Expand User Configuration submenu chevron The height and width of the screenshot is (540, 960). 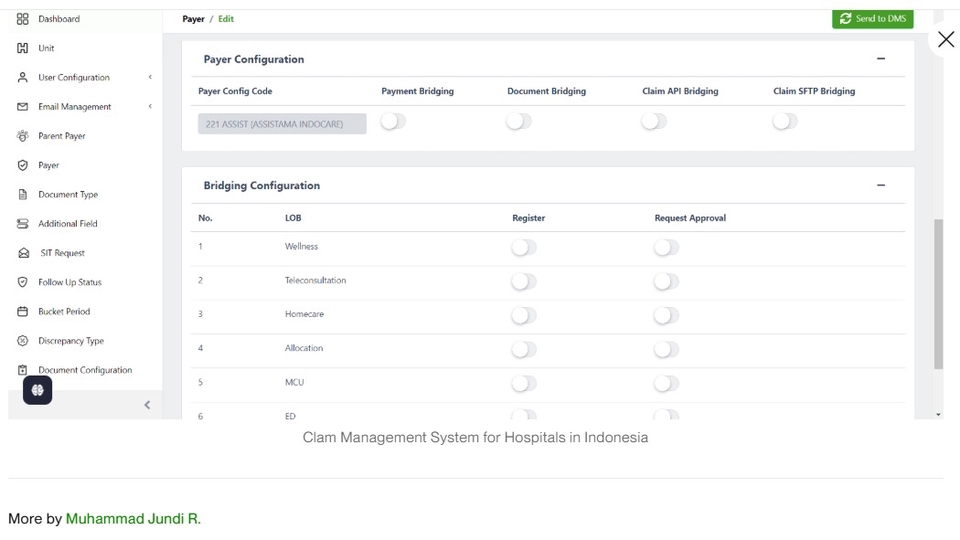(150, 77)
